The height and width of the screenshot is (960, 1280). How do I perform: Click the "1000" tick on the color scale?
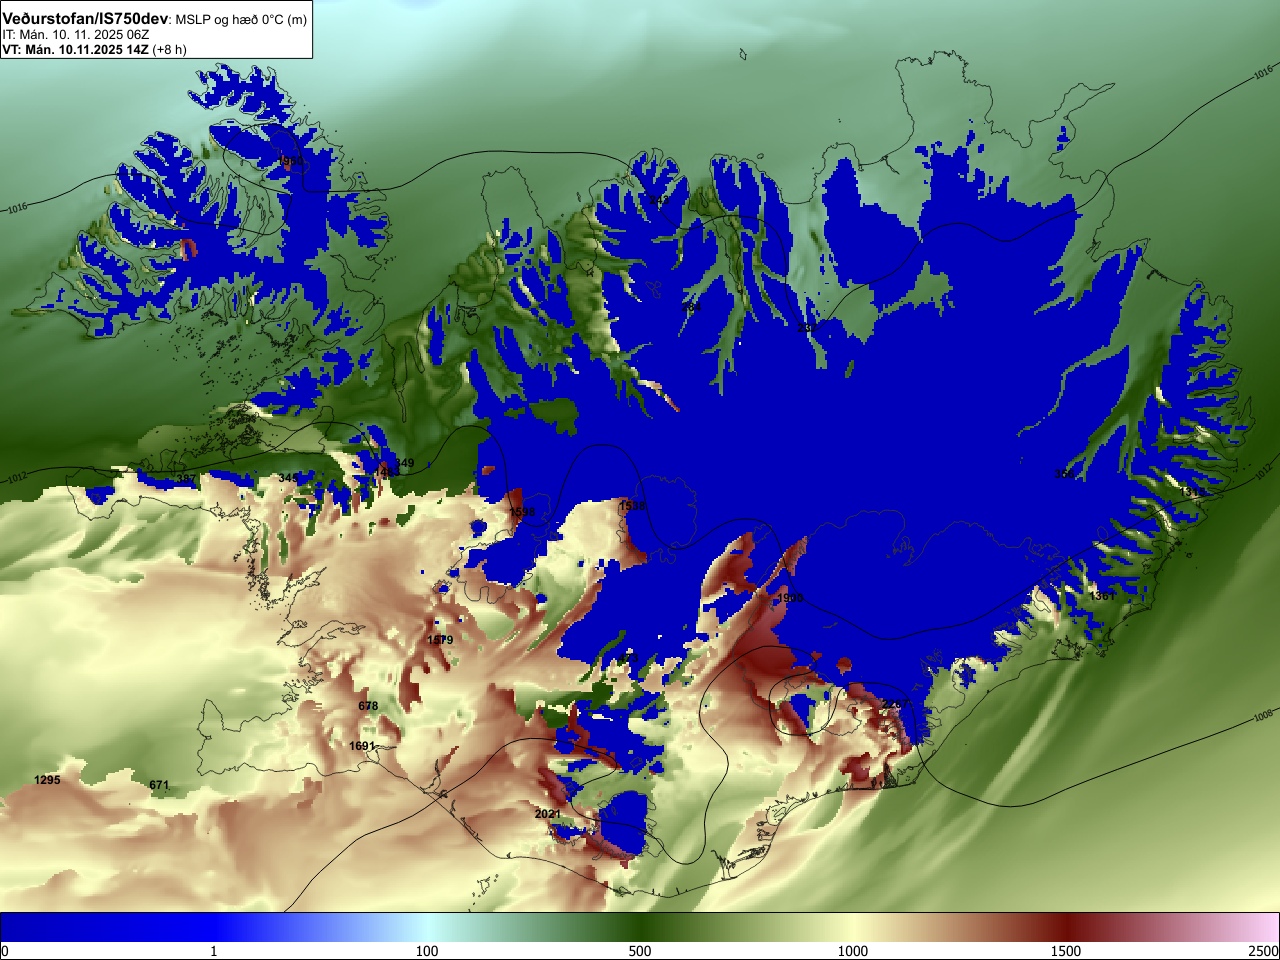point(853,951)
